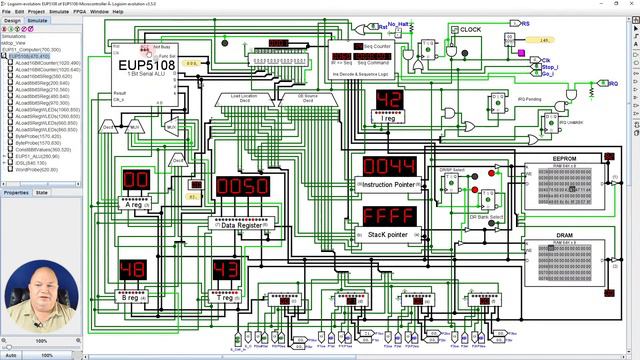
Task: Toggle the Clk pin
Action: [536, 60]
